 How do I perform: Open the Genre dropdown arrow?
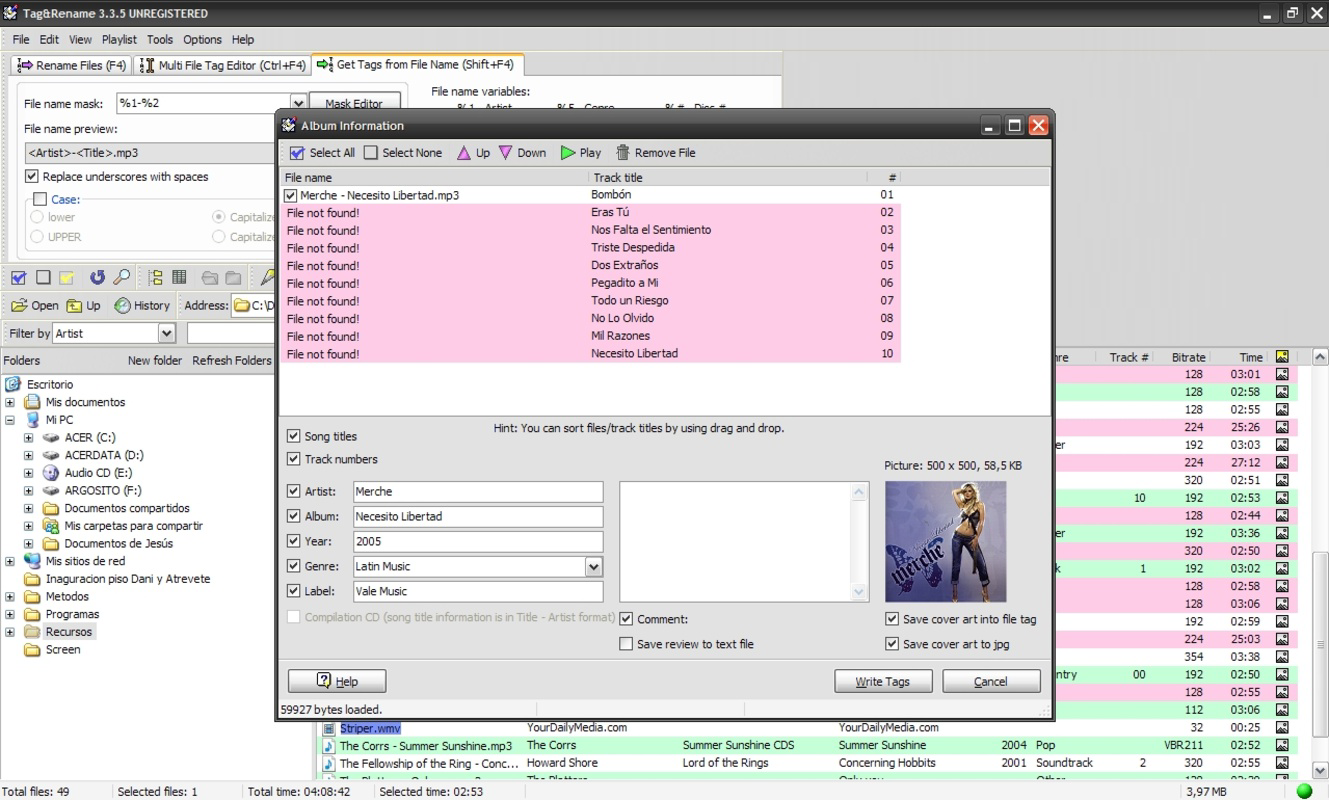[594, 566]
